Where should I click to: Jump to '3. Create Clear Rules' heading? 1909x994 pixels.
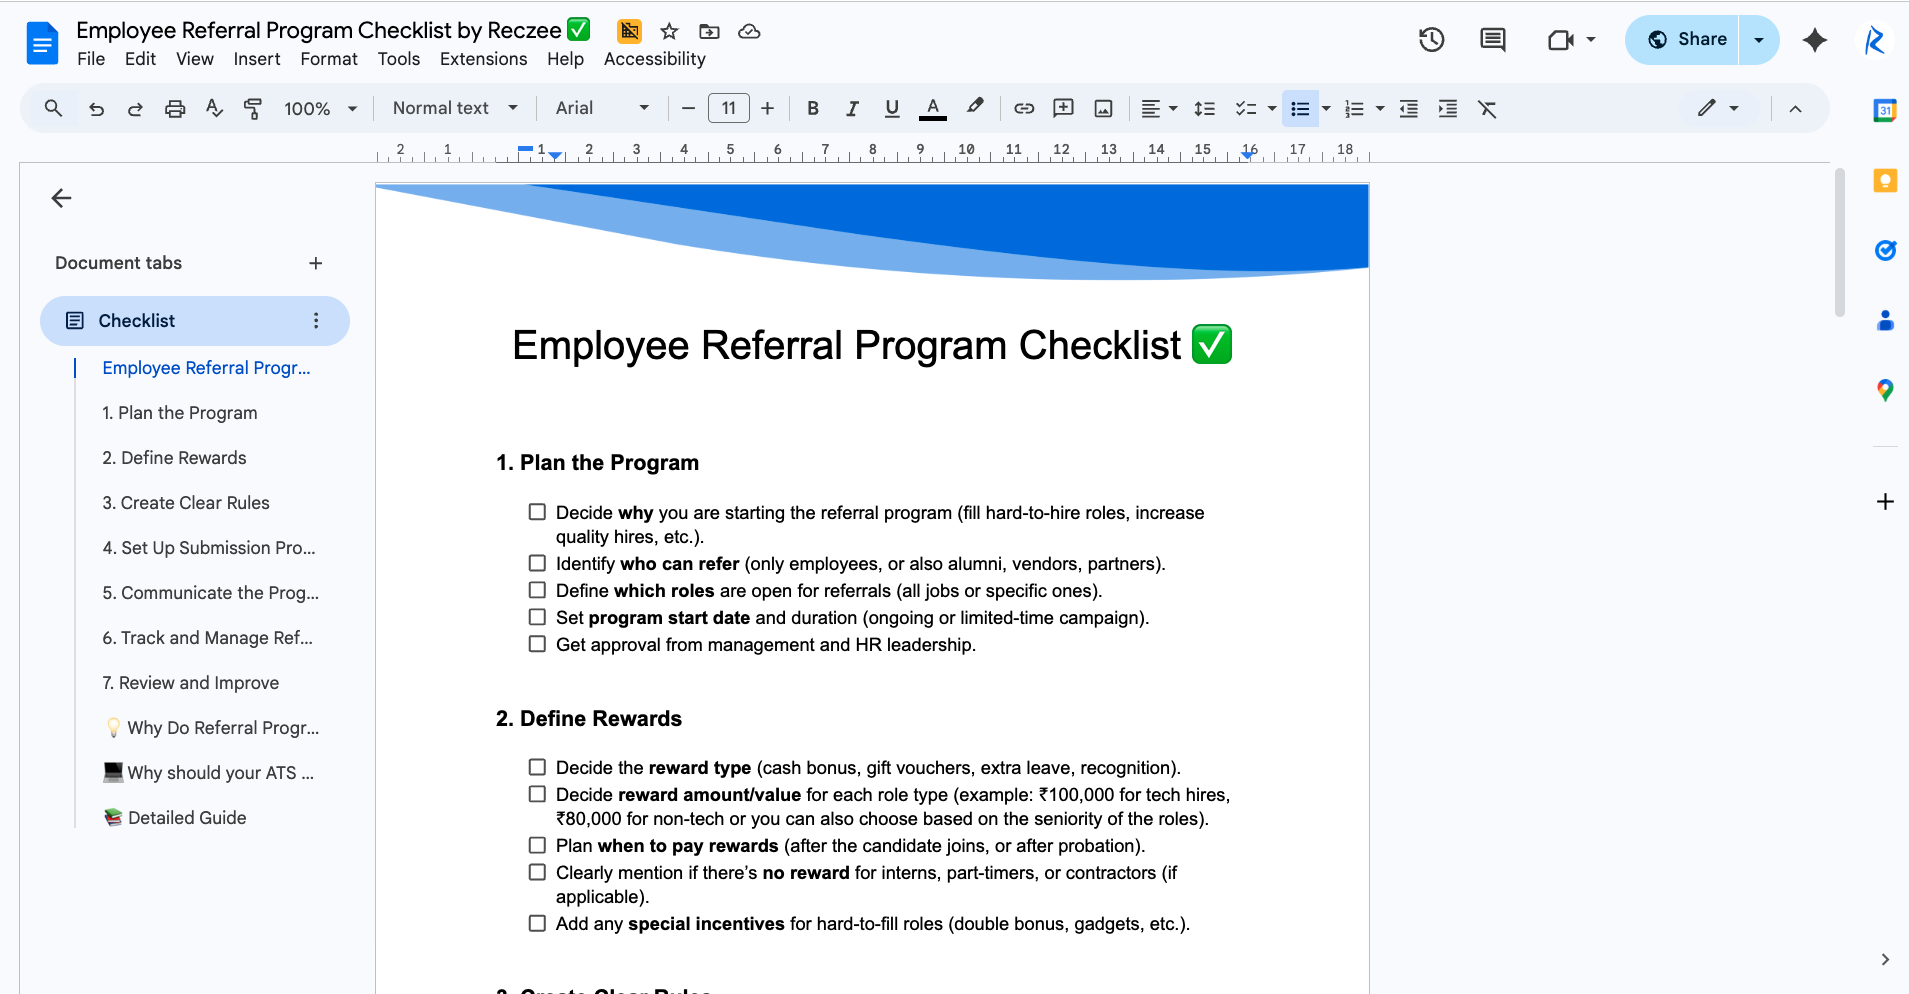(186, 503)
